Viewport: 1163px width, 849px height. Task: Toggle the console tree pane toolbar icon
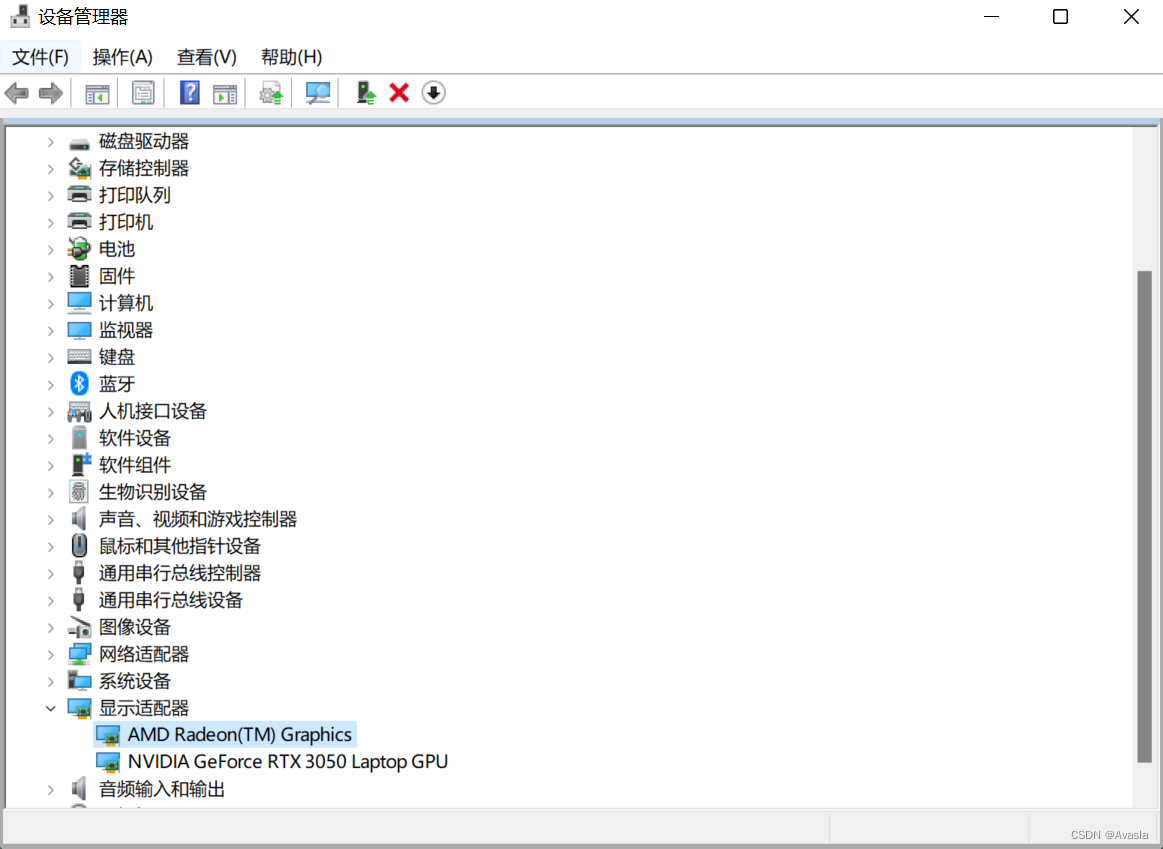97,93
